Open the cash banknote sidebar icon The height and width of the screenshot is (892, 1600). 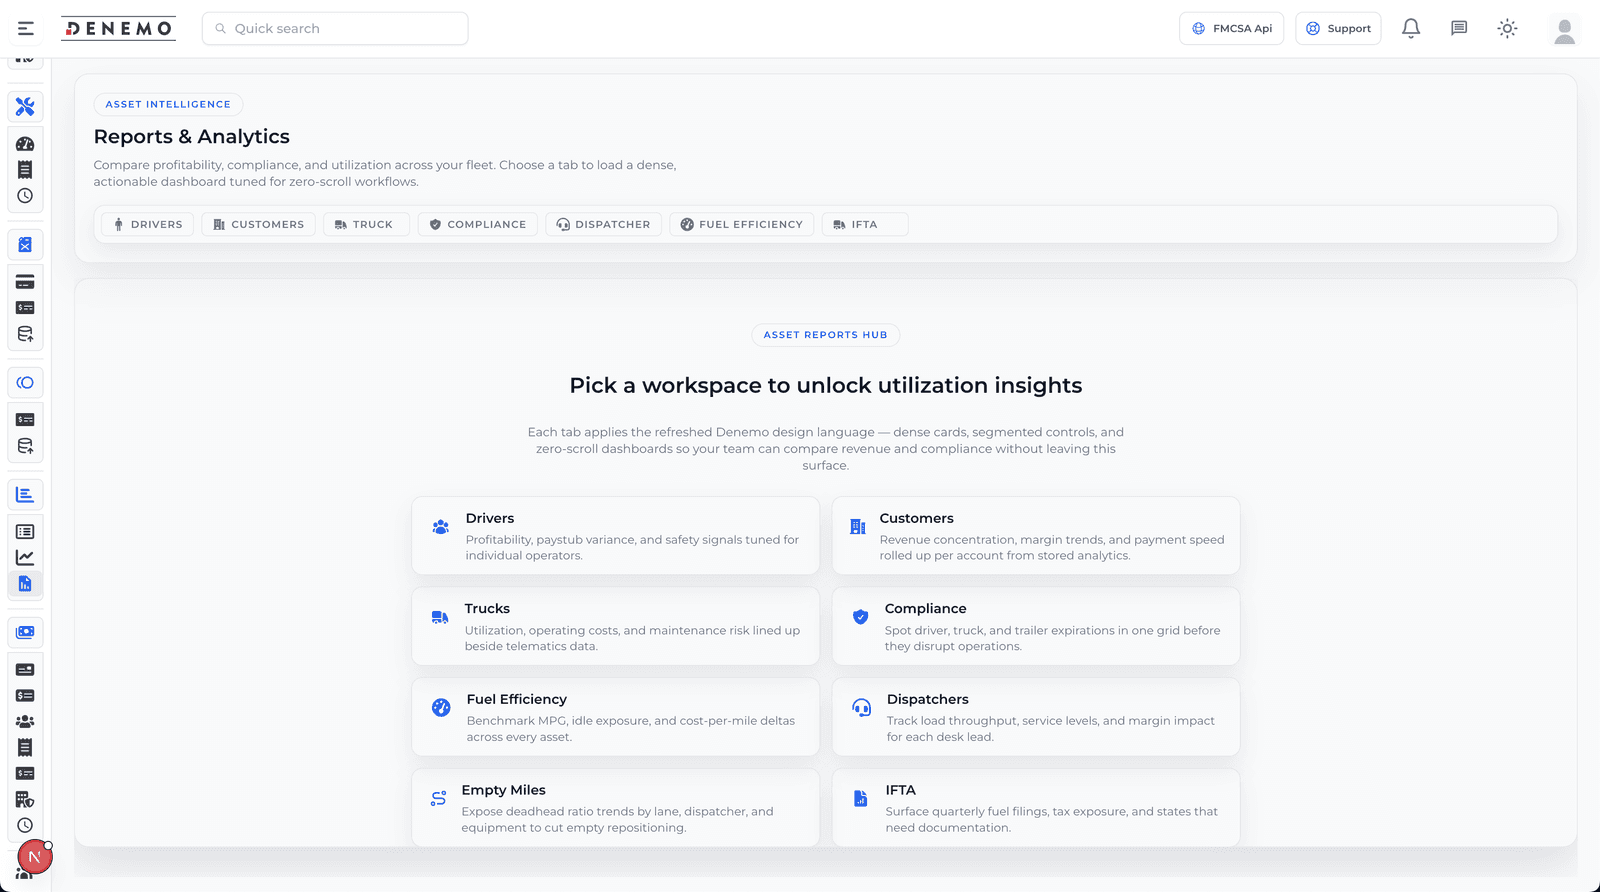[x=25, y=633]
